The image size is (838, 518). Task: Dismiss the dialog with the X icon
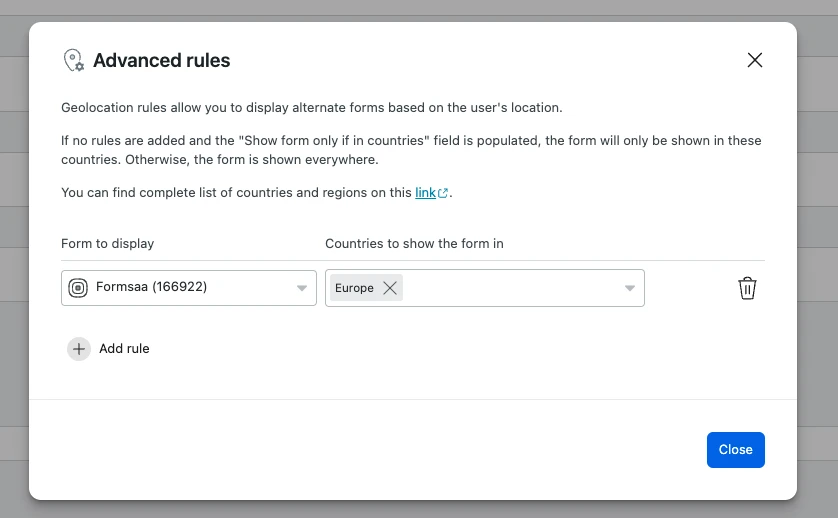[755, 60]
